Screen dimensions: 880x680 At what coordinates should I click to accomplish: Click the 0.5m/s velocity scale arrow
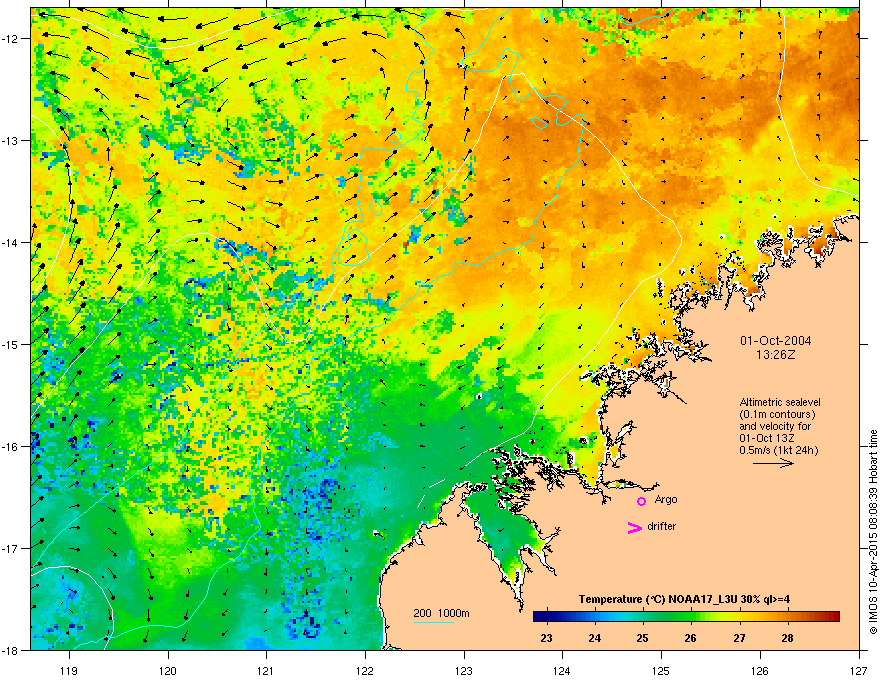773,463
